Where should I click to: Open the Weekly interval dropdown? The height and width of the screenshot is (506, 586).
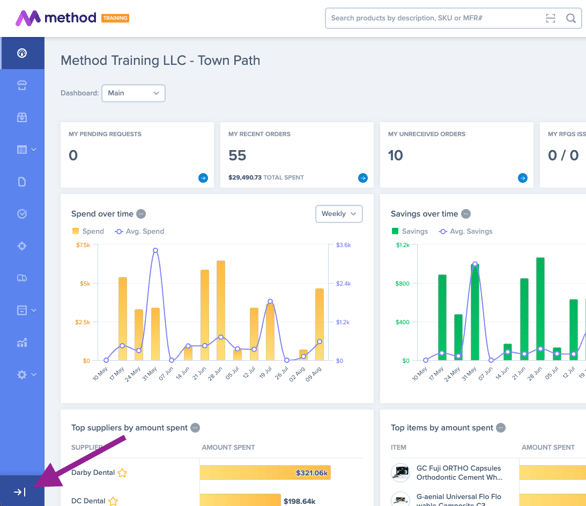pos(339,214)
